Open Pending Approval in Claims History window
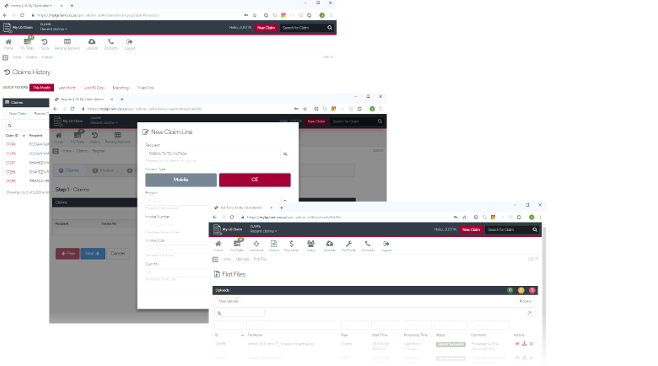This screenshot has height=366, width=658. click(x=67, y=44)
